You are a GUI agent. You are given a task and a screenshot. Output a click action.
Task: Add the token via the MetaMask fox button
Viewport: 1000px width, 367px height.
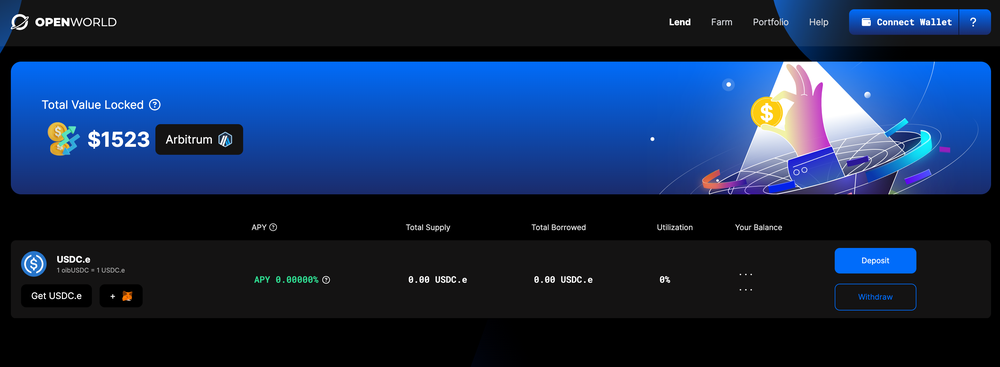point(121,296)
